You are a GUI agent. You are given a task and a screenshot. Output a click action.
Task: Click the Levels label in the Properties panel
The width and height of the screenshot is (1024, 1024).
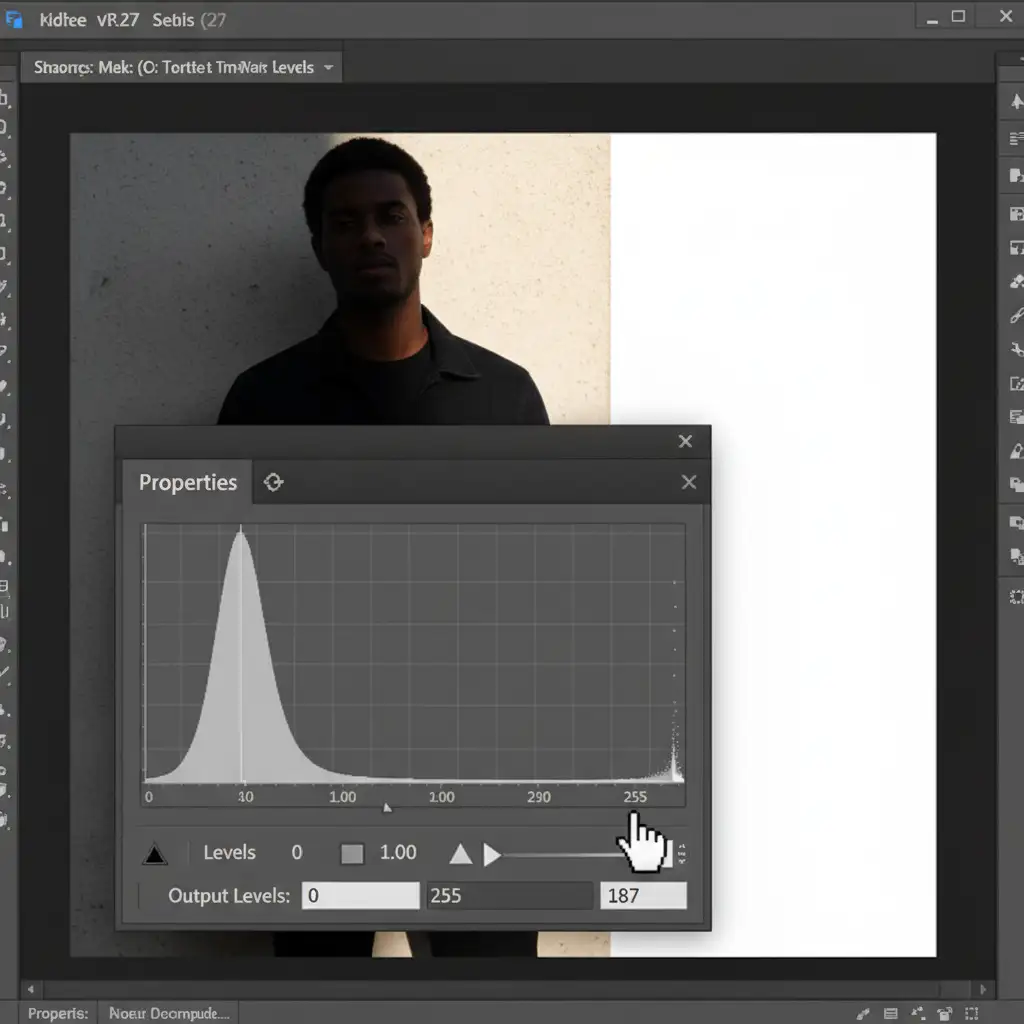(229, 853)
